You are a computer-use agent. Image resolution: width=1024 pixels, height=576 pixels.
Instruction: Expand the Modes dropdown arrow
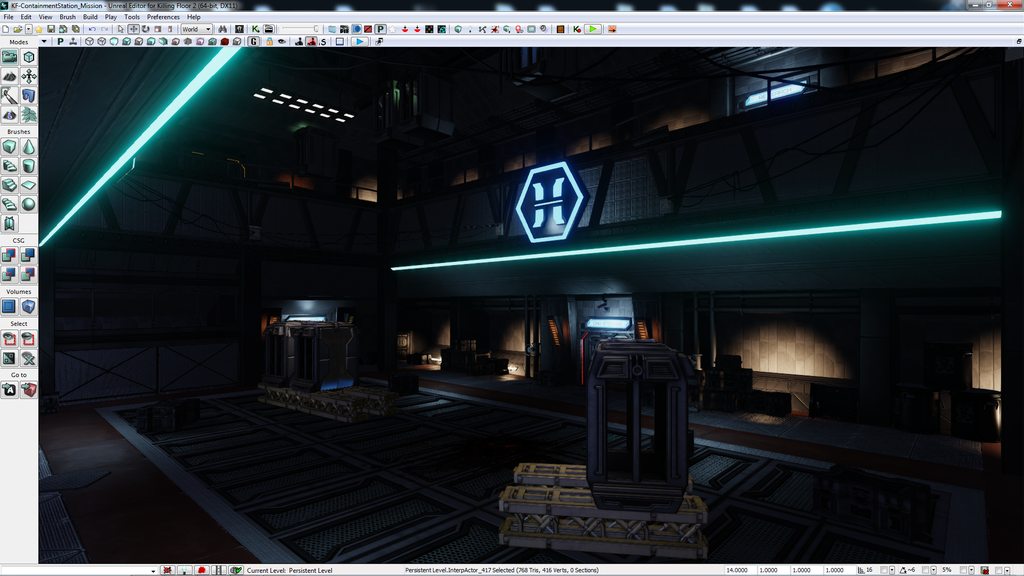point(44,42)
